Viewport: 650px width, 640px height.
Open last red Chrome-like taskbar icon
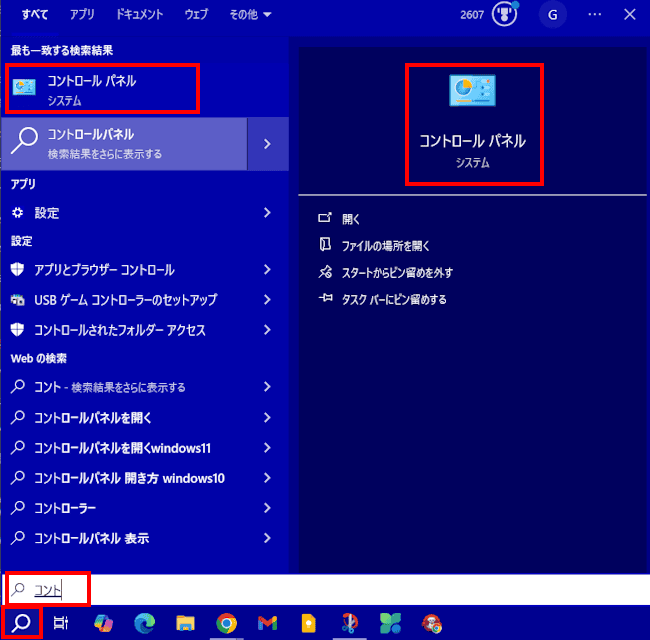point(432,623)
